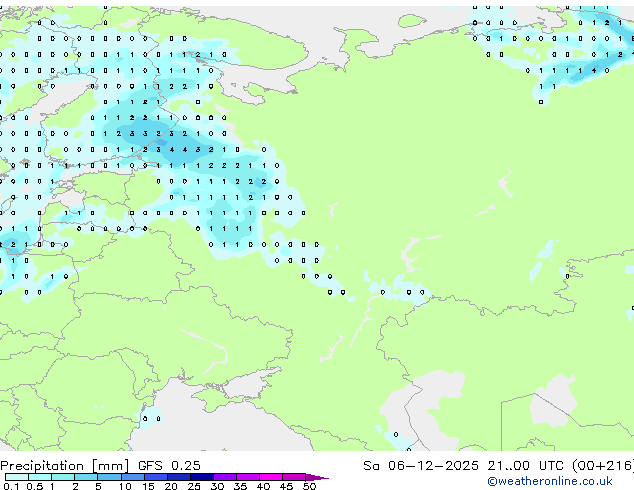The image size is (634, 490).
Task: Click the legend label '10'
Action: (x=125, y=486)
